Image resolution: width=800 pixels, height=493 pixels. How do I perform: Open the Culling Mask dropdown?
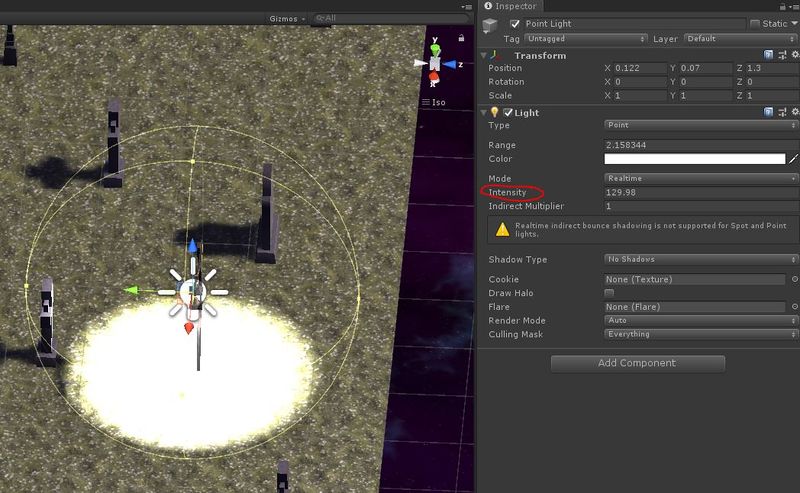click(x=701, y=334)
